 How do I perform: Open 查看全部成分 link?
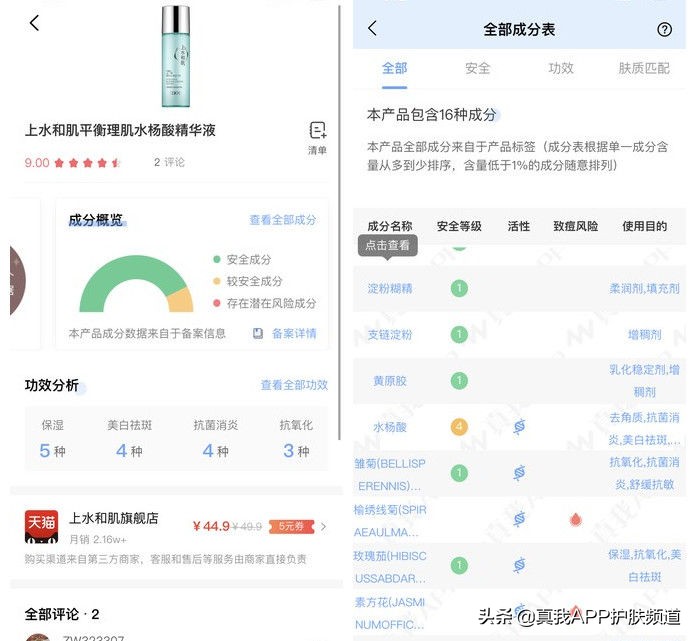[283, 220]
